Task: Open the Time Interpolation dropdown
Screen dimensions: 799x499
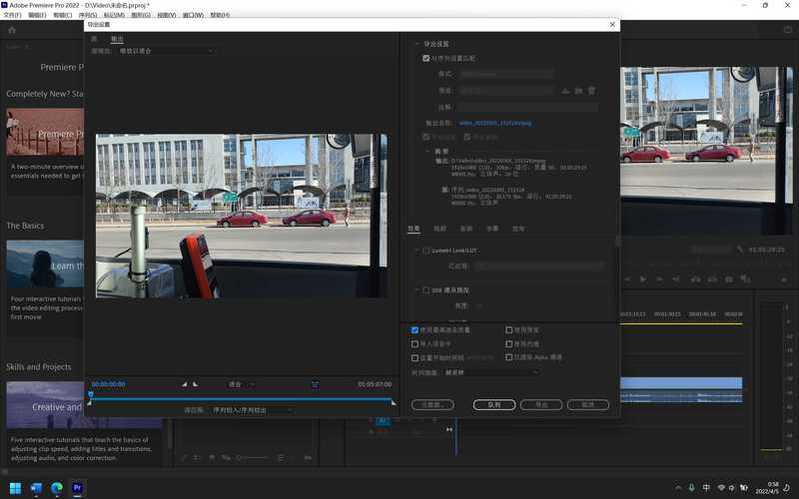Action: tap(491, 373)
